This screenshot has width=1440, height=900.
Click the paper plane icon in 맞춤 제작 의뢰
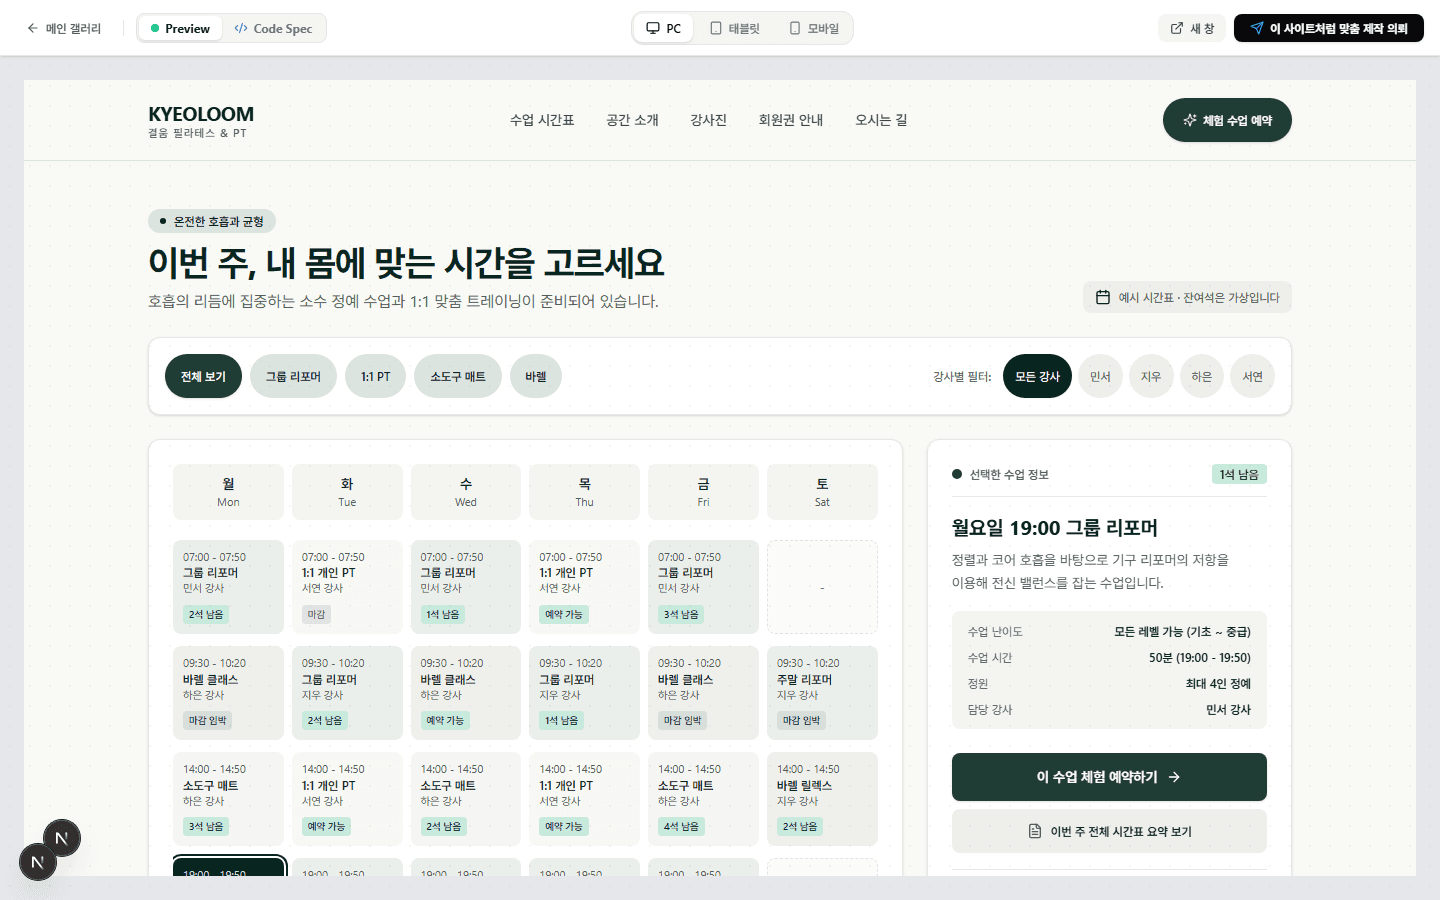[1257, 28]
